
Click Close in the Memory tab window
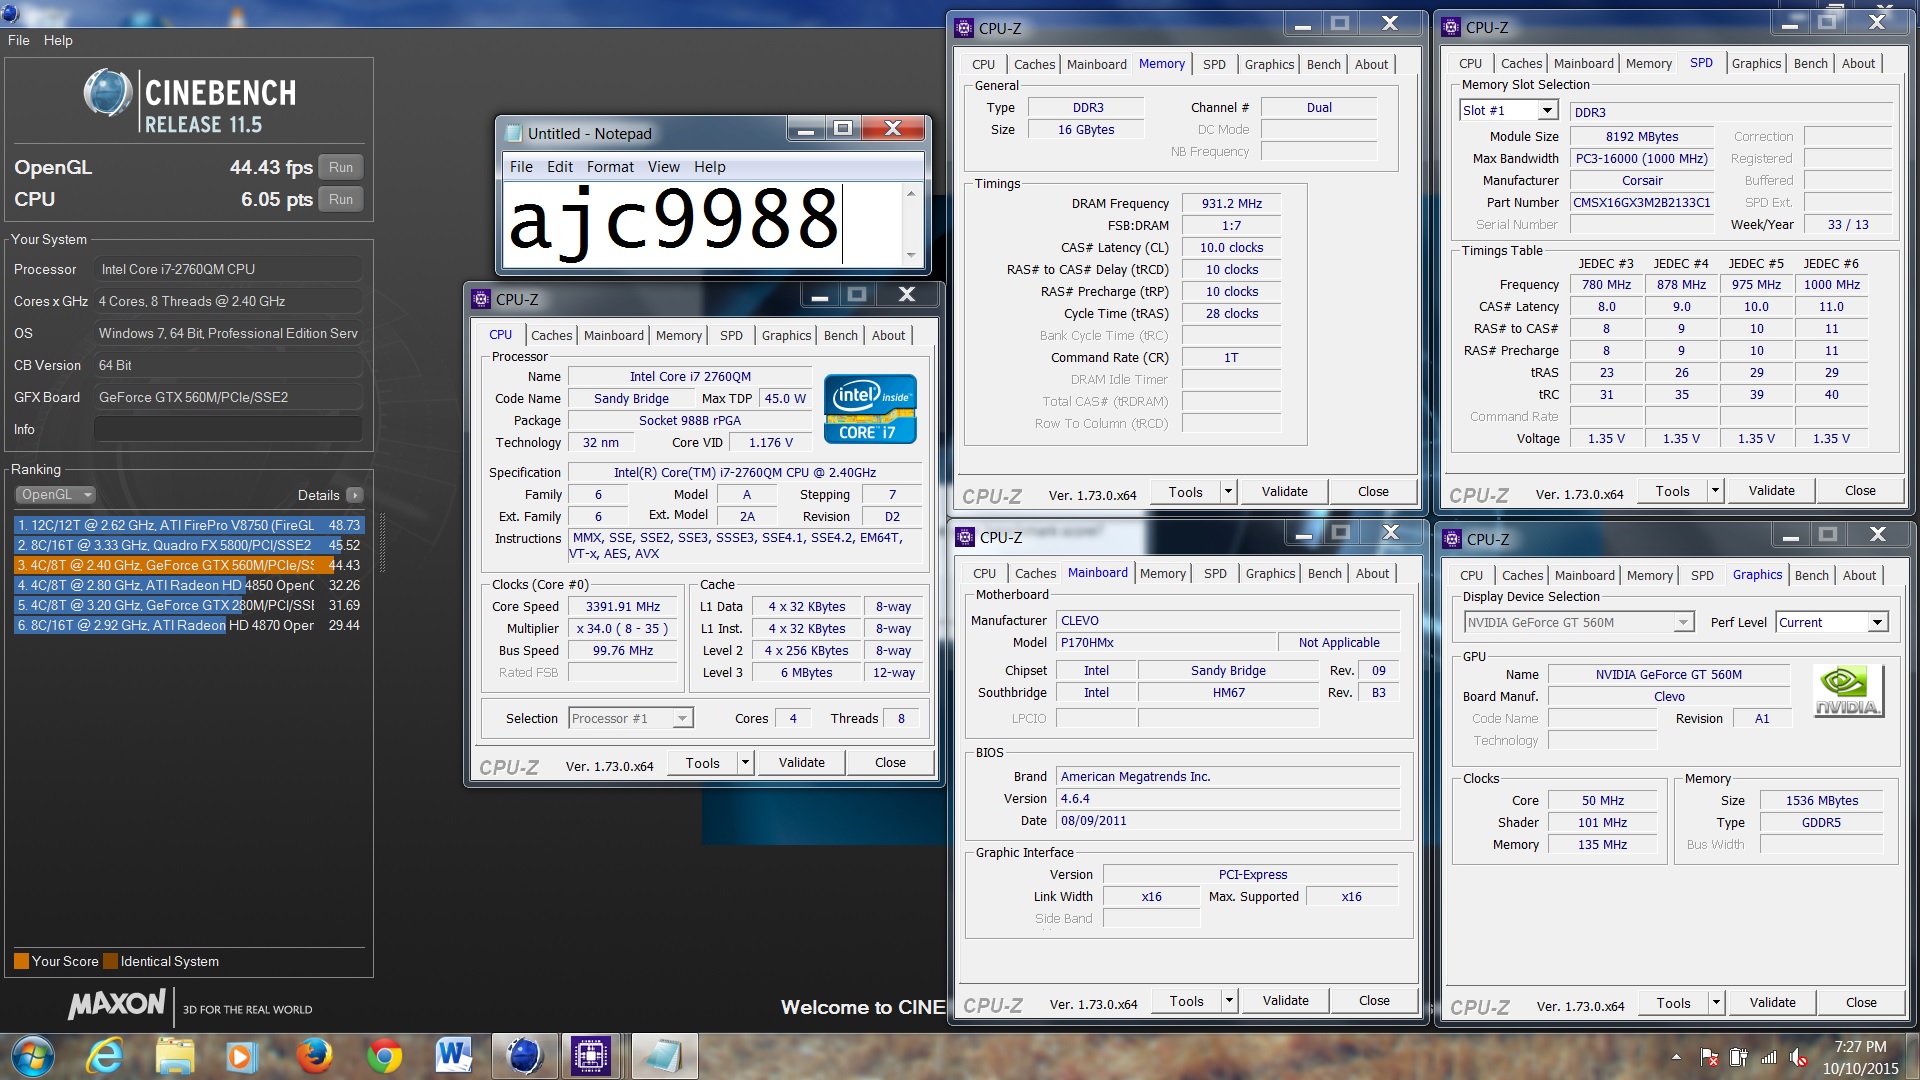click(x=1373, y=491)
